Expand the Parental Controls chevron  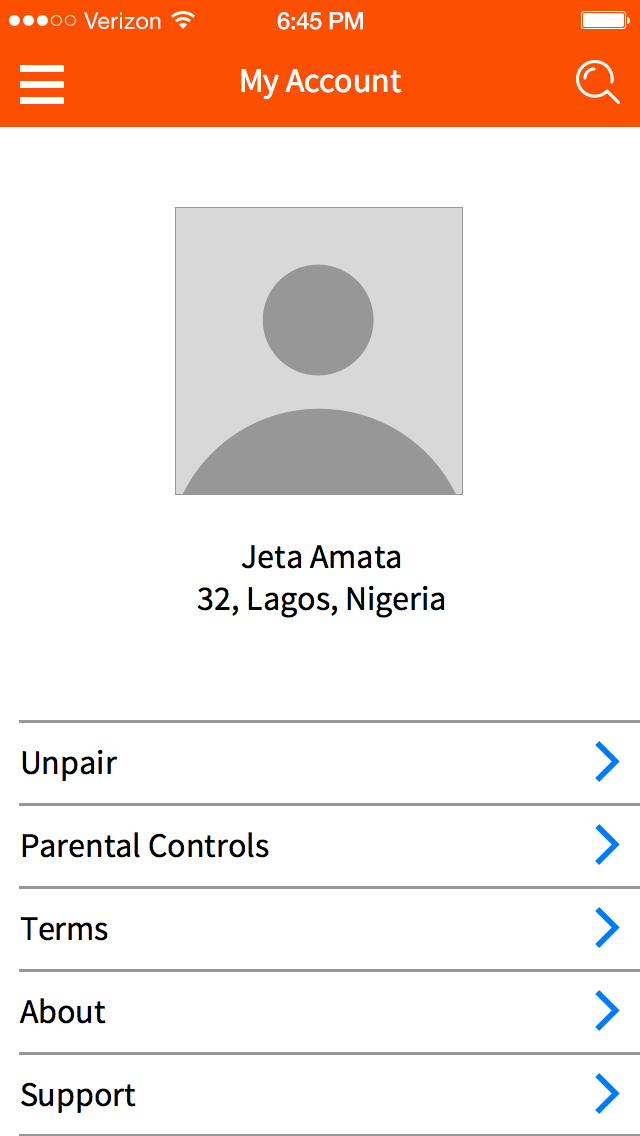click(x=607, y=846)
